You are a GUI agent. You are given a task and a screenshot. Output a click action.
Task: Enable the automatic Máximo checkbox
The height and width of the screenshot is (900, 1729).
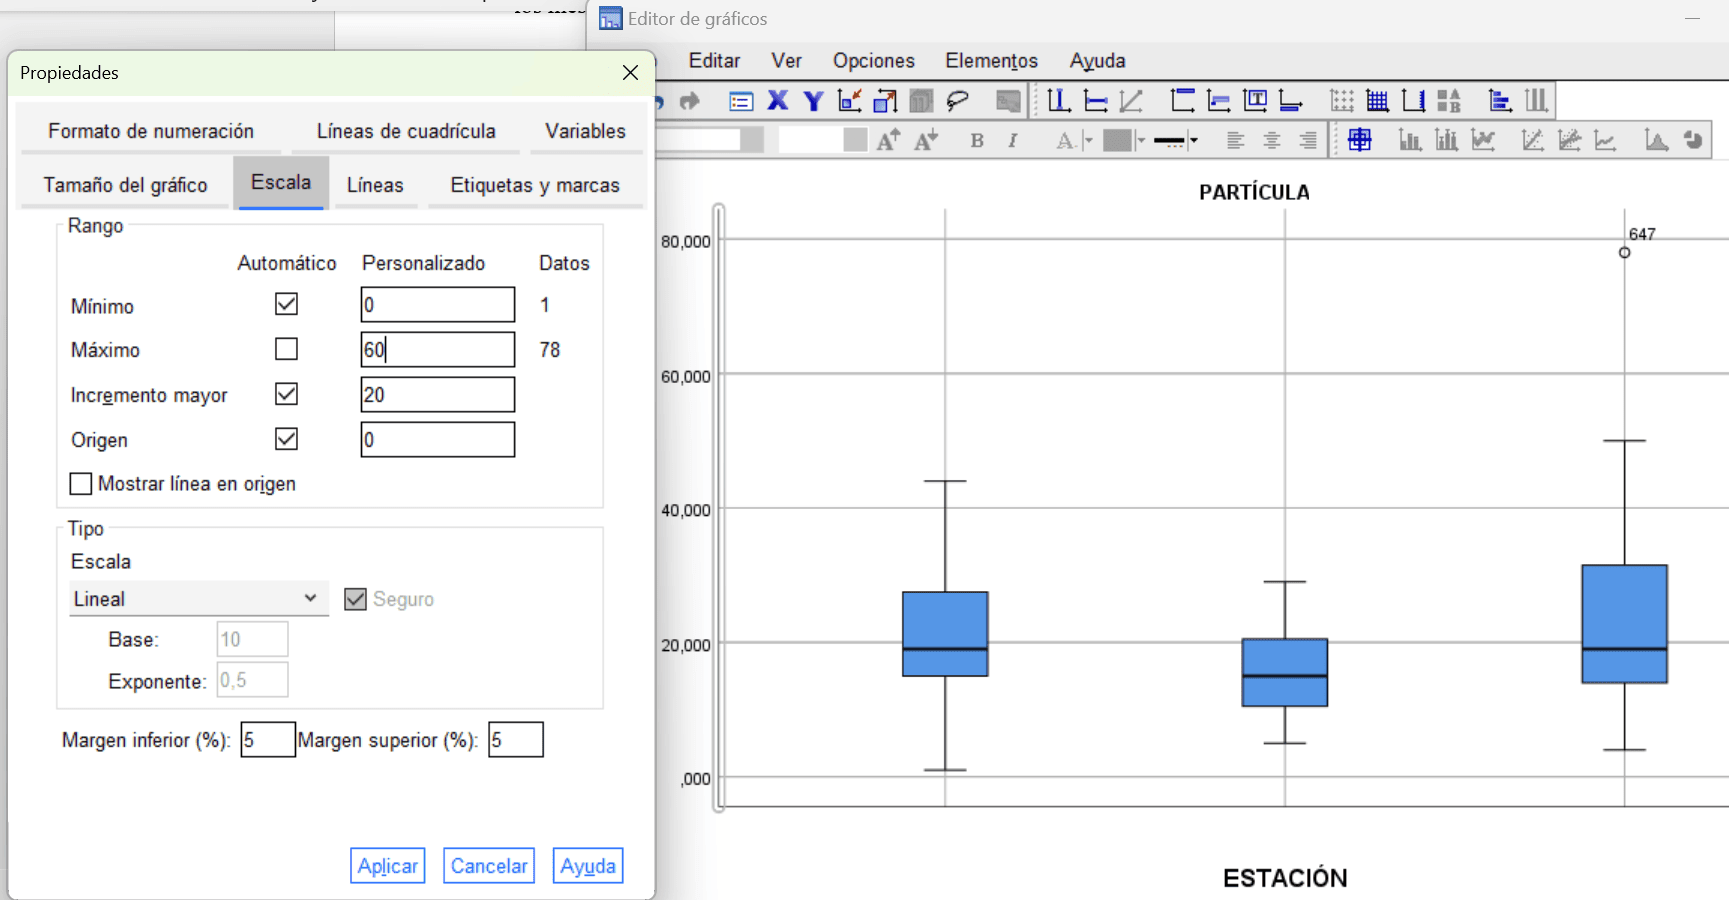[286, 349]
